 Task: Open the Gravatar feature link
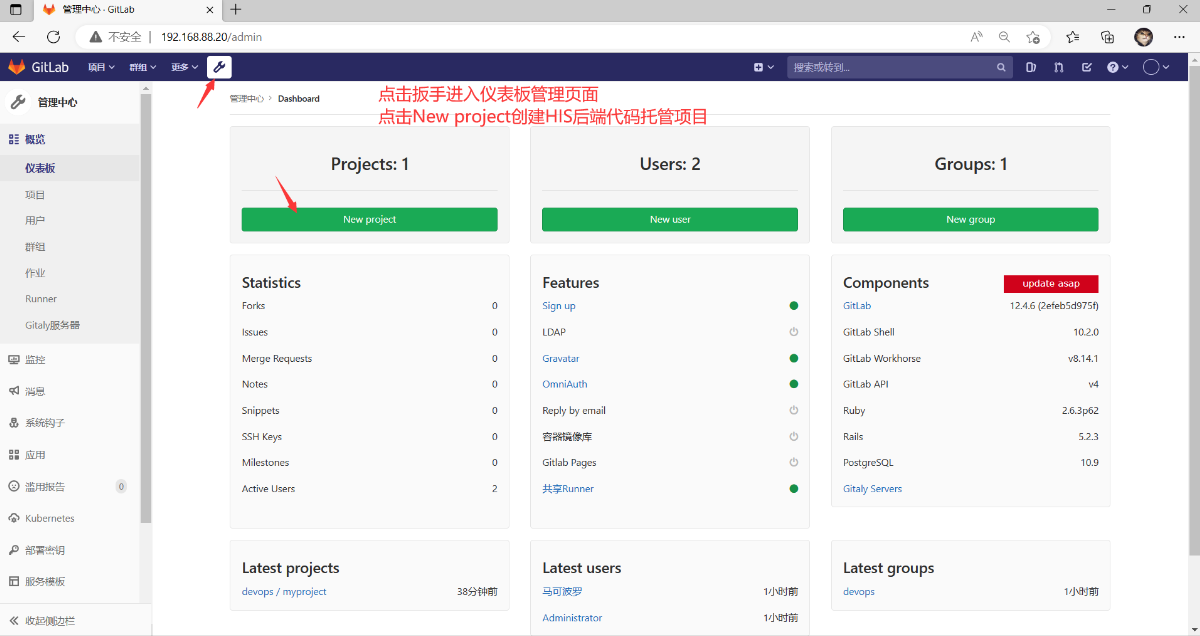point(561,358)
